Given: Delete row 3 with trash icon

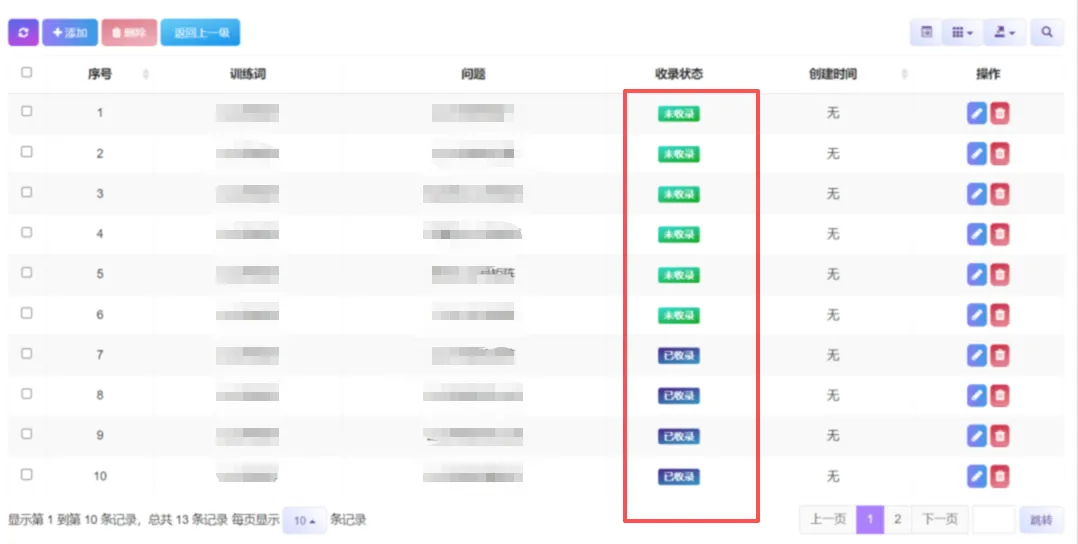Looking at the screenshot, I should 1000,194.
